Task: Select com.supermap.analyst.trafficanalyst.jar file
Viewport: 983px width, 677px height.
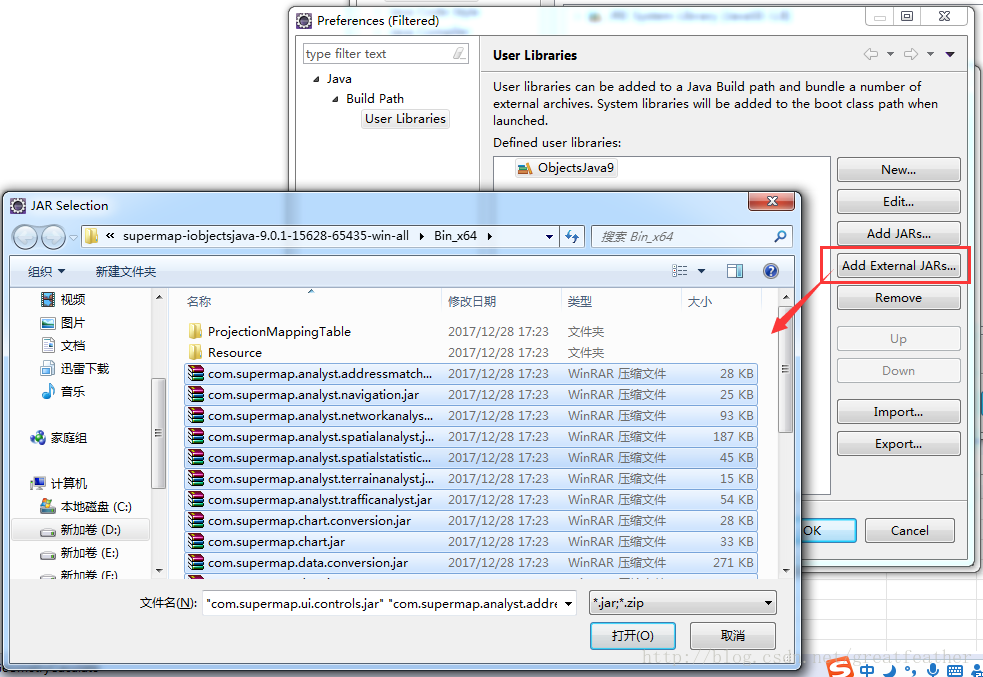Action: point(471,500)
